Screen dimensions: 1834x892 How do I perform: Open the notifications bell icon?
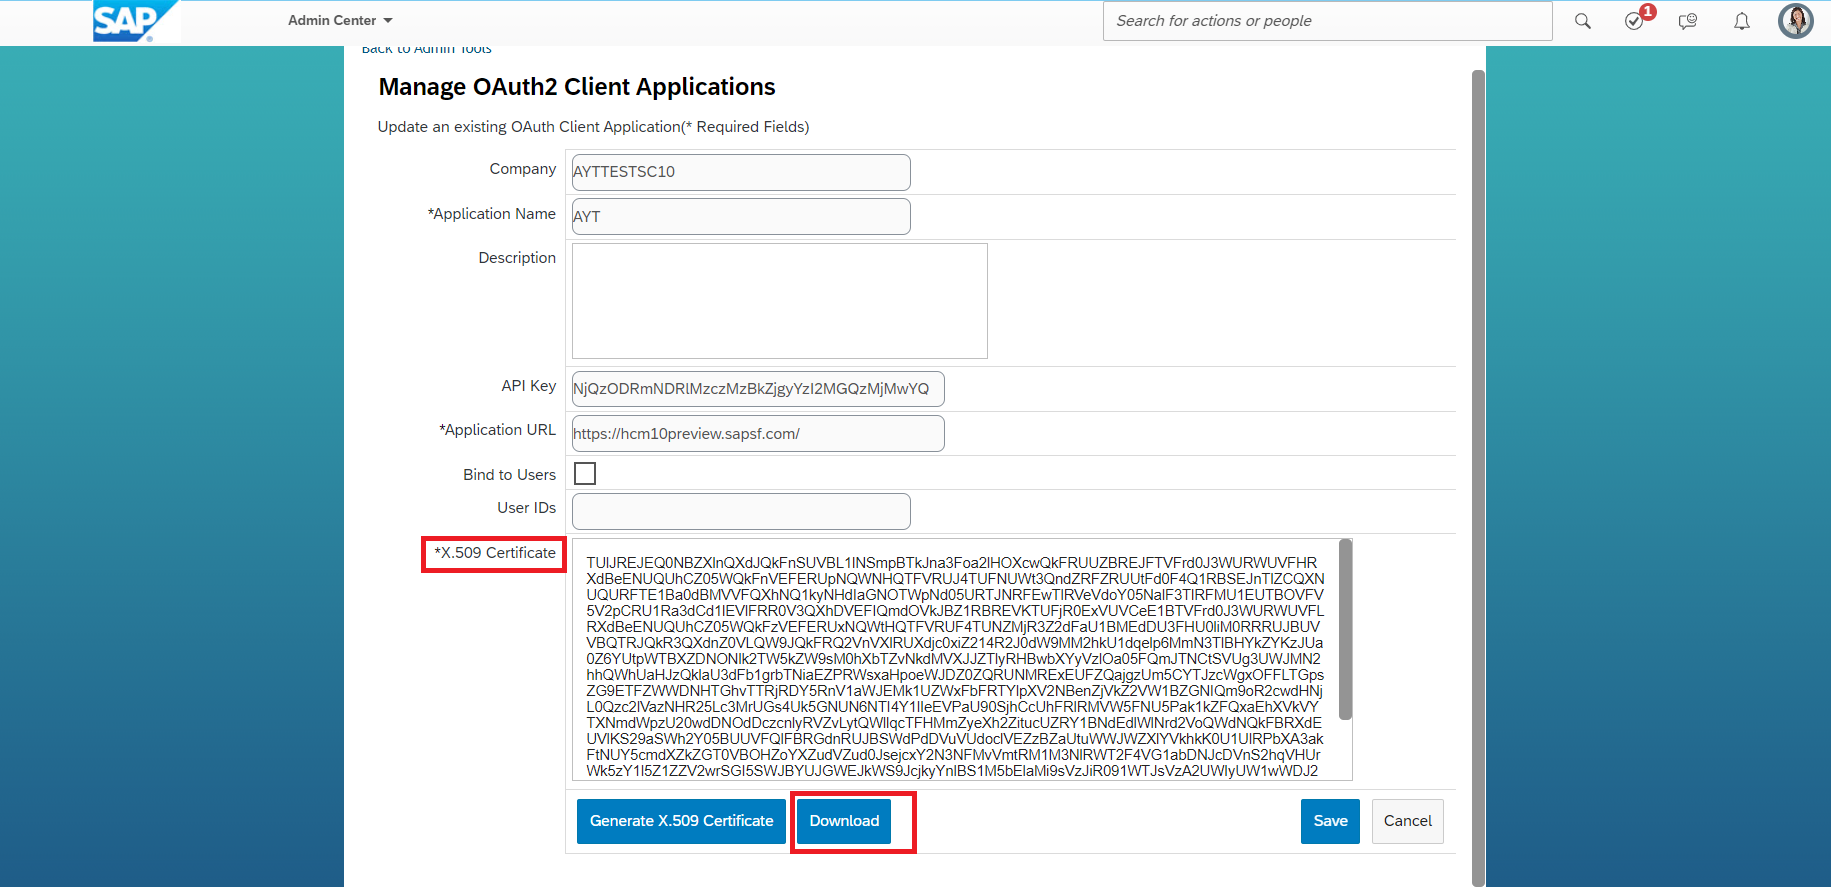[x=1741, y=21]
